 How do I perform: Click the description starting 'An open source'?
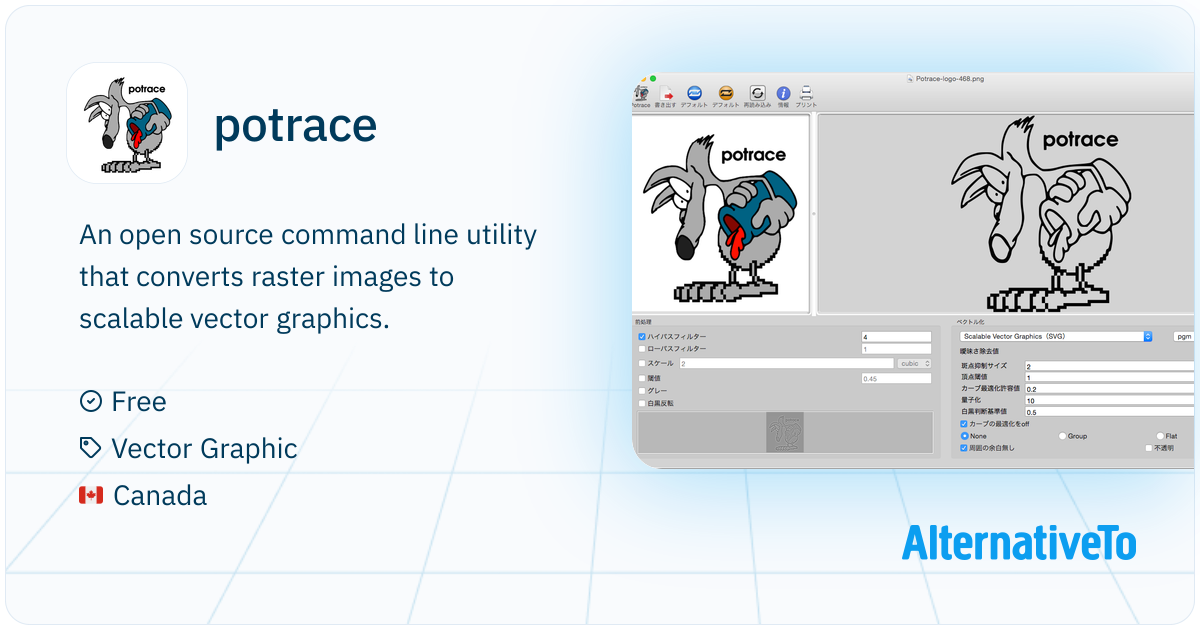click(x=308, y=277)
